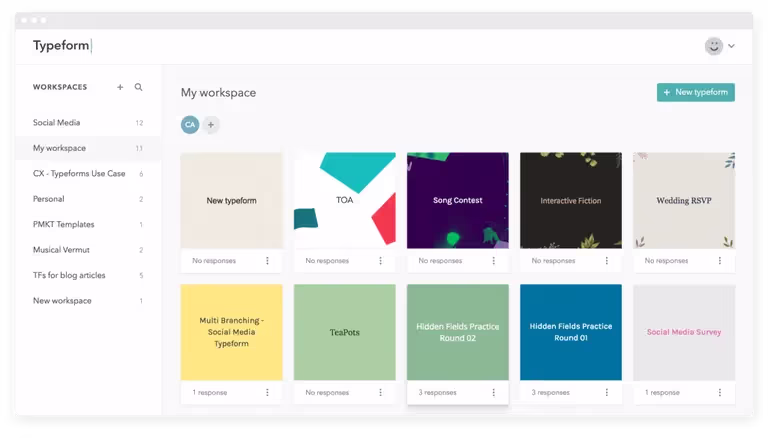Click the 'My workspace' page heading
Image resolution: width=768 pixels, height=438 pixels.
tap(218, 93)
